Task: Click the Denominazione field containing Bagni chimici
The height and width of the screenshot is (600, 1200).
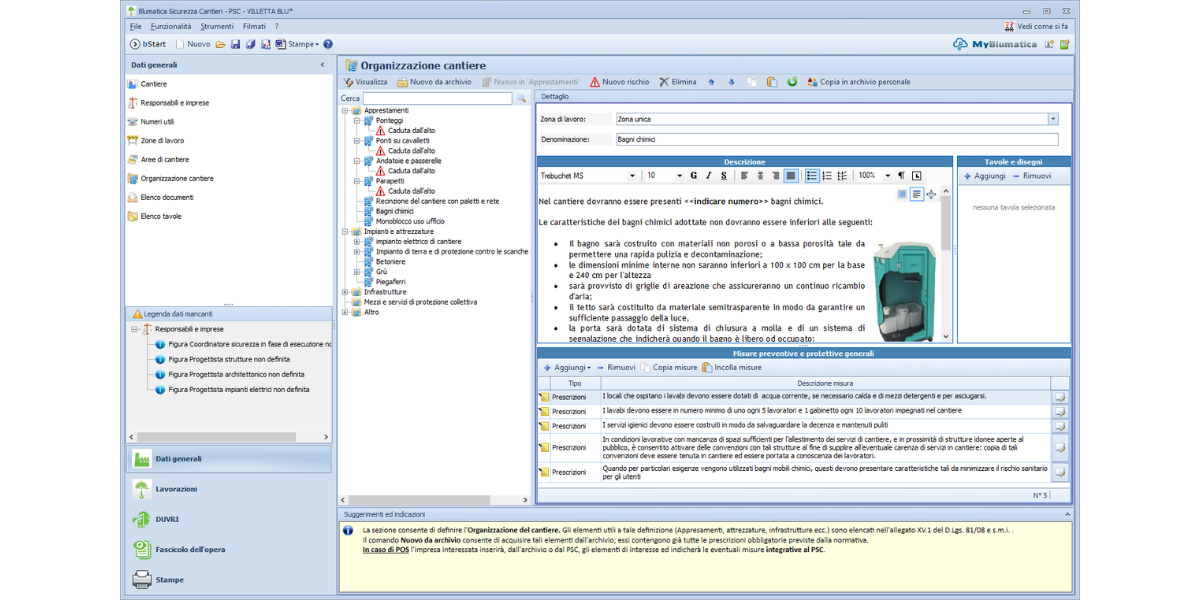Action: (835, 140)
